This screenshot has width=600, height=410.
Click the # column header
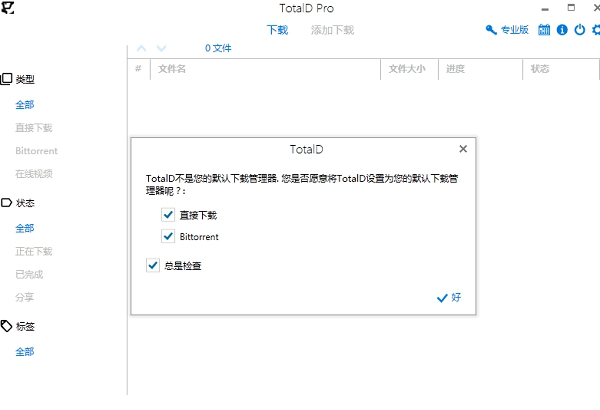[138, 69]
